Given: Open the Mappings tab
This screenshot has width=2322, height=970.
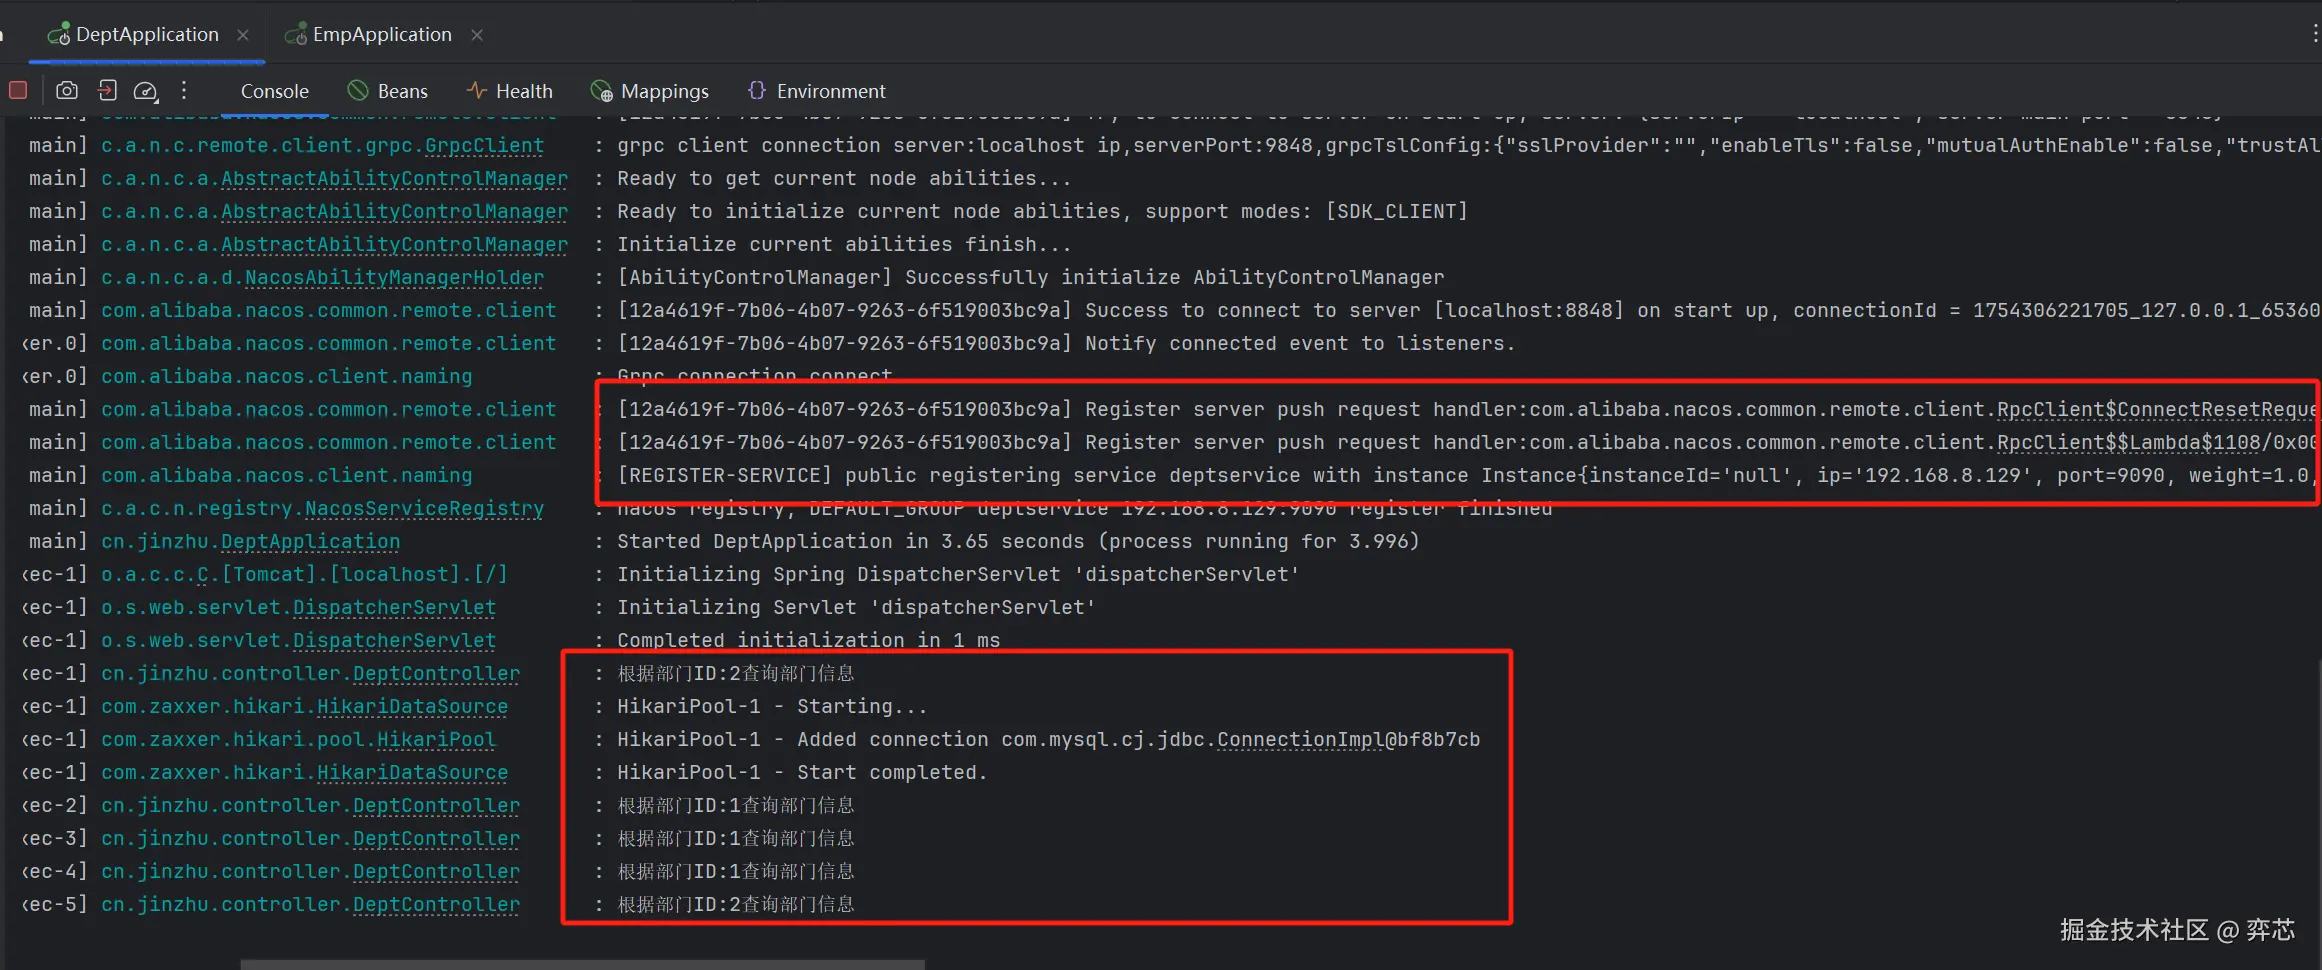Looking at the screenshot, I should coord(650,91).
